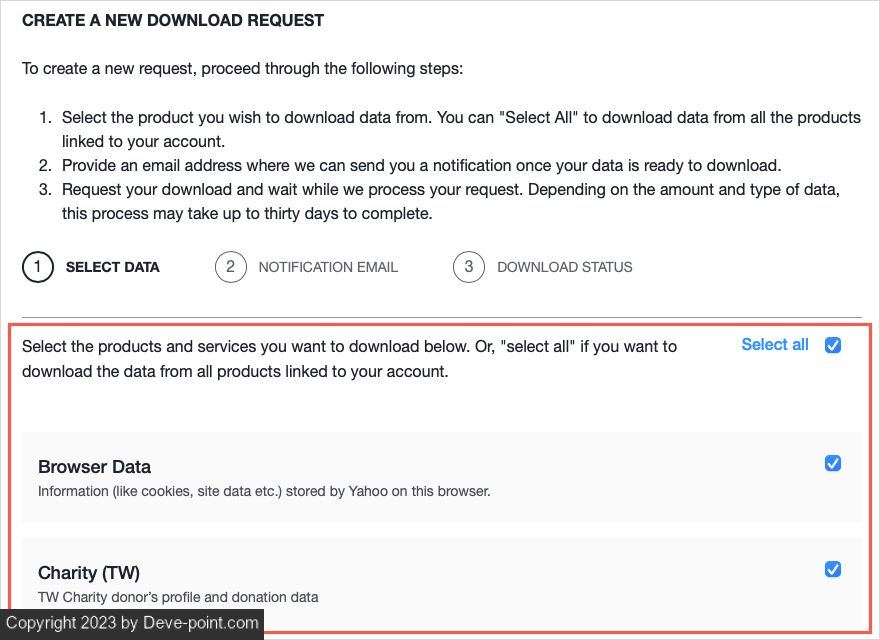Click the blue "Select all" link
Viewport: 880px width, 640px height.
coord(775,345)
